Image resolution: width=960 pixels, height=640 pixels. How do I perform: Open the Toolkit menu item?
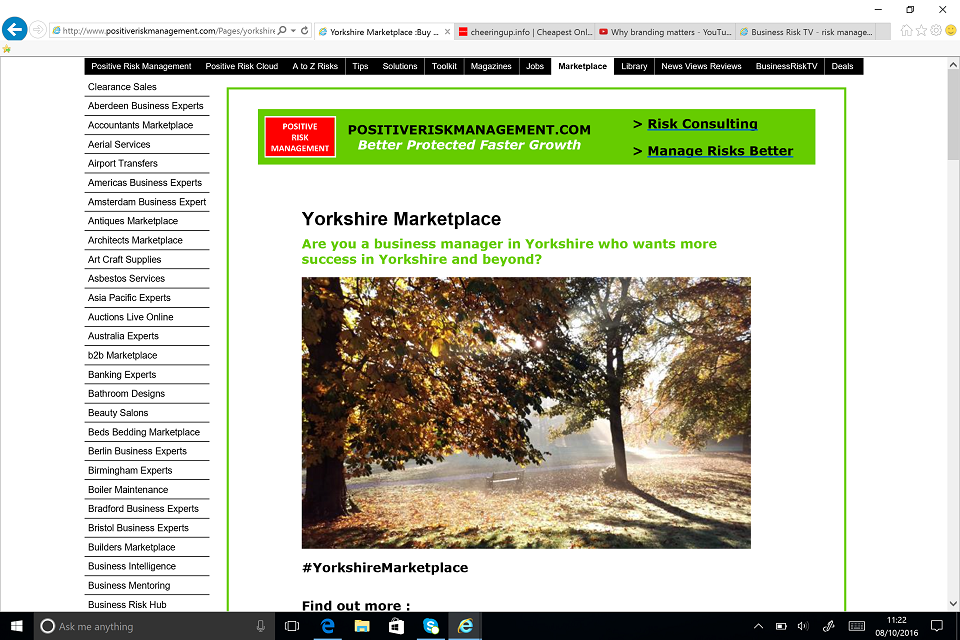[x=444, y=66]
